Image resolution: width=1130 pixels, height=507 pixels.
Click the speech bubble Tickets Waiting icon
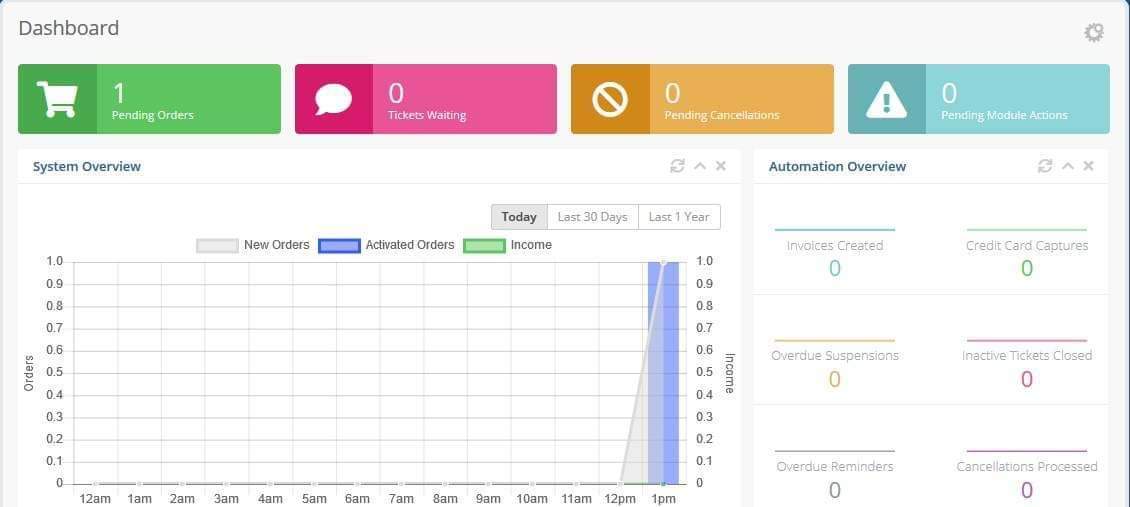[x=334, y=99]
